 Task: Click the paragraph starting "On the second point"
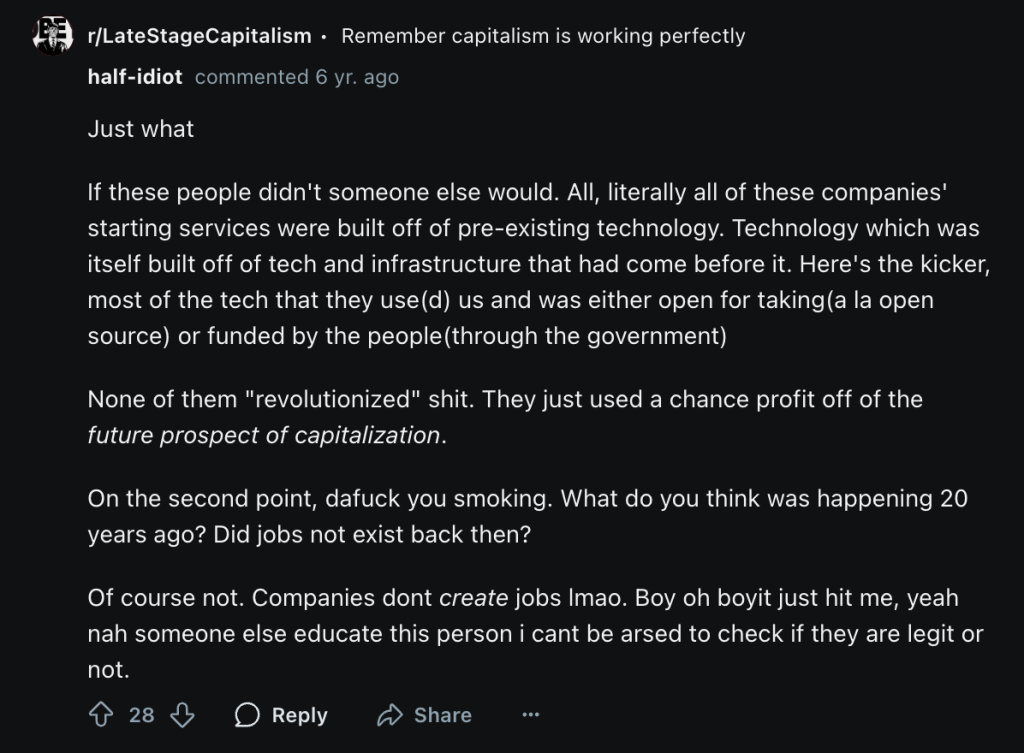527,516
